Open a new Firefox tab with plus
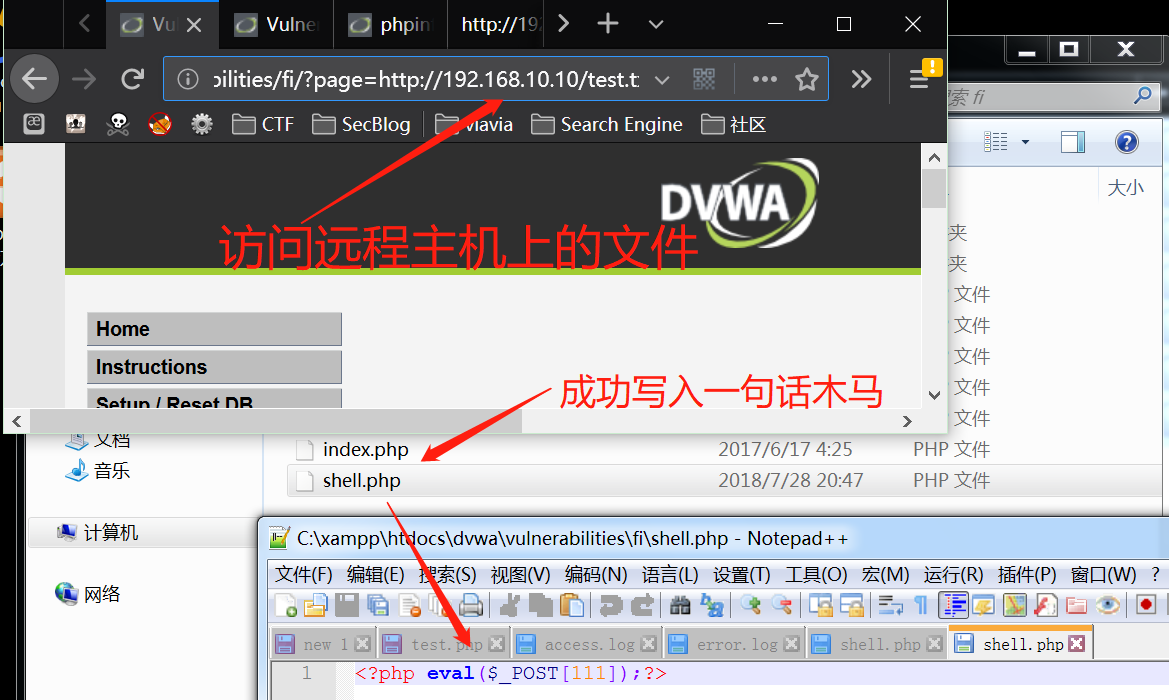The height and width of the screenshot is (700, 1169). (608, 24)
